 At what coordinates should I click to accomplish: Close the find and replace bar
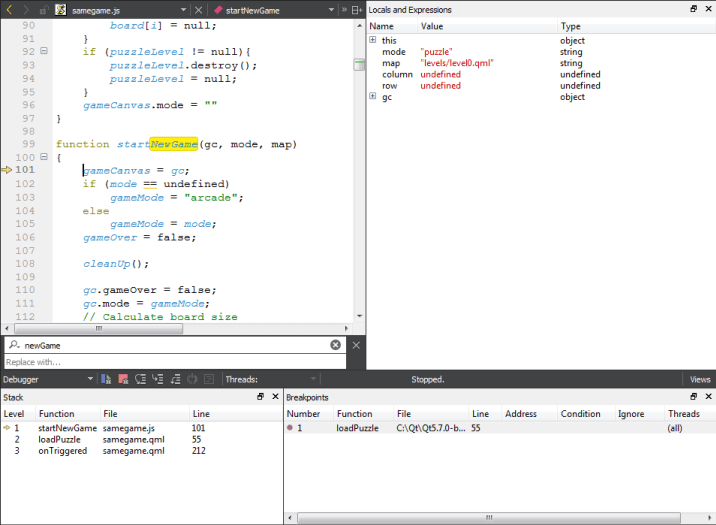(356, 345)
